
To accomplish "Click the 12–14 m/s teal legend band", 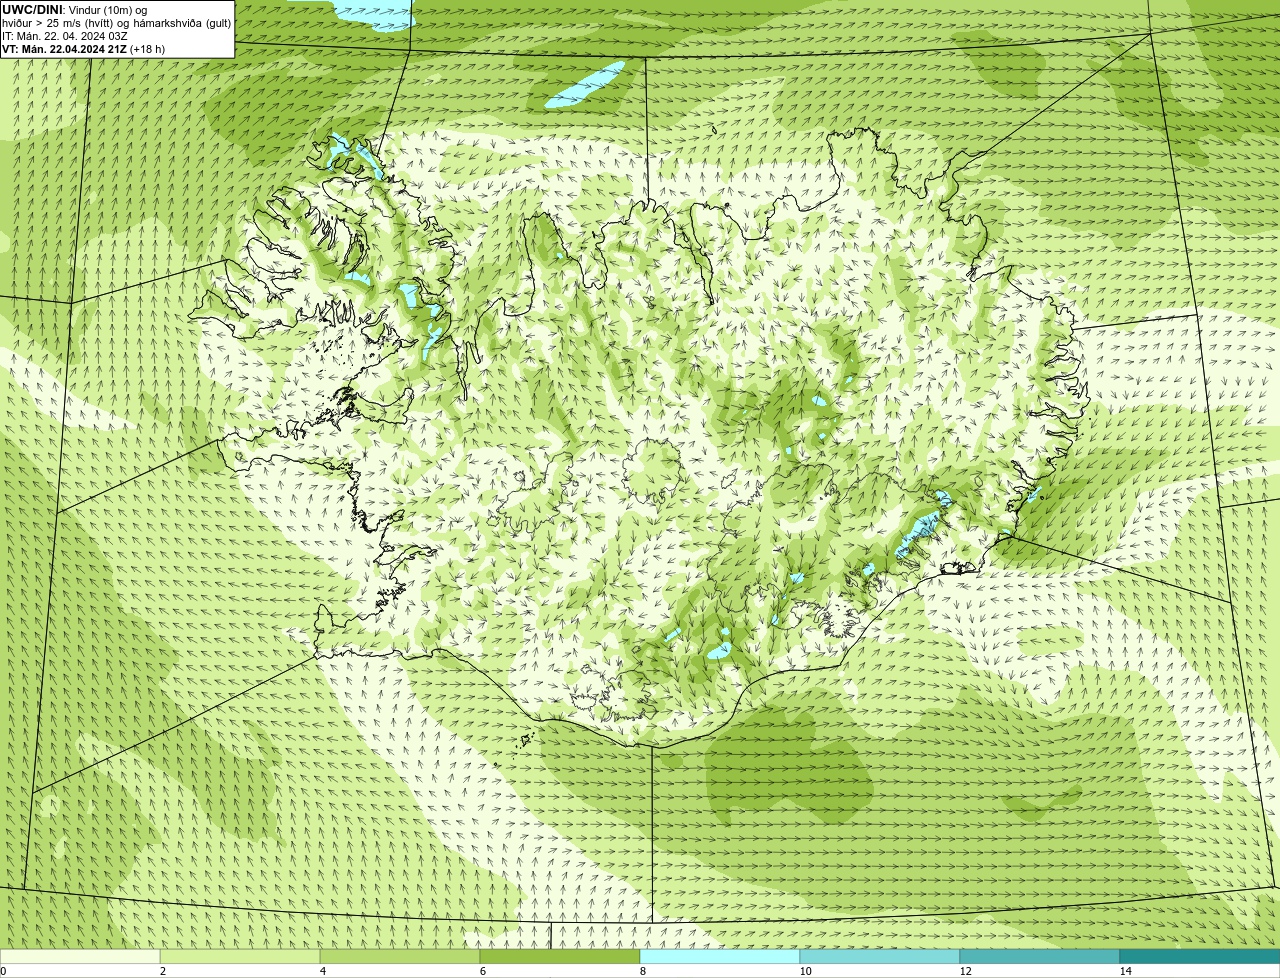I will (1040, 956).
